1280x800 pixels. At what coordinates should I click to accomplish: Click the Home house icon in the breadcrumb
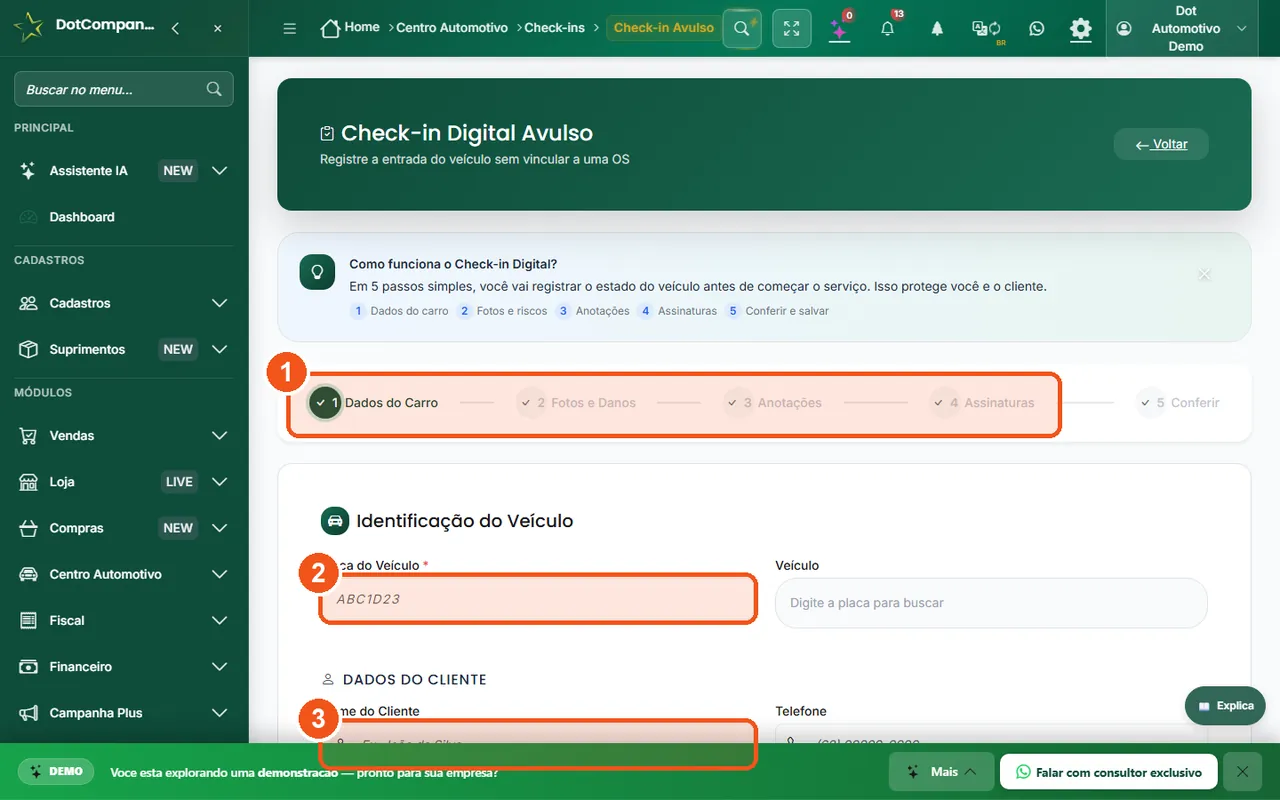(330, 28)
